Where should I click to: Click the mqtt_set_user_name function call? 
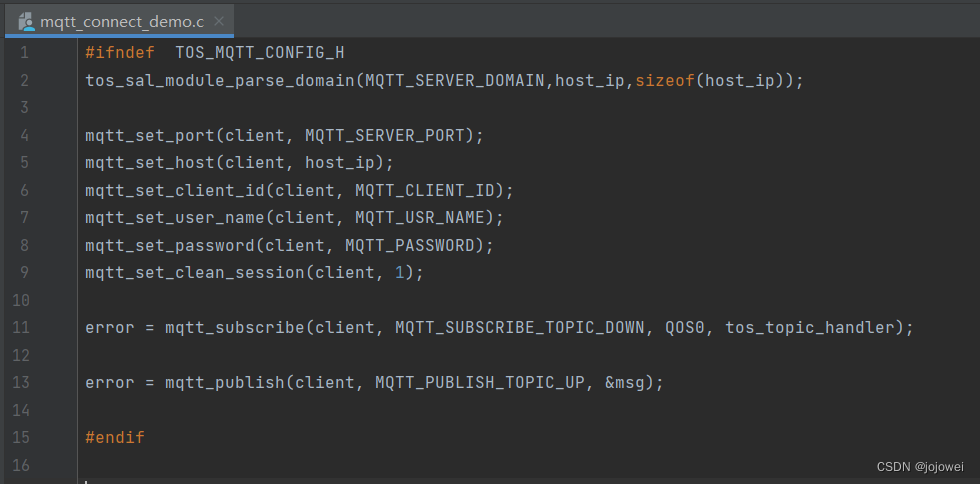coord(175,218)
